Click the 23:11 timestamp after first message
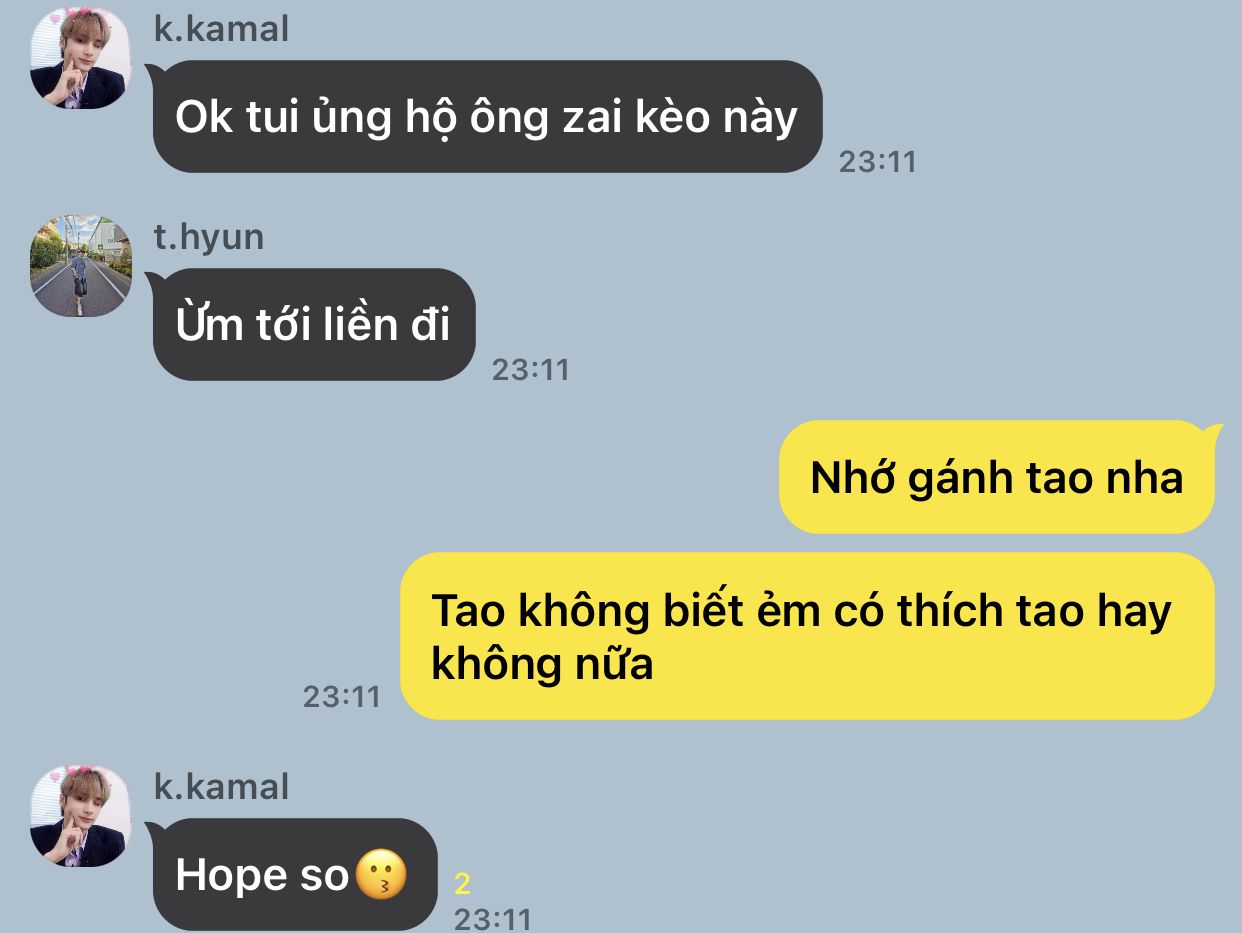This screenshot has height=933, width=1242. click(877, 162)
